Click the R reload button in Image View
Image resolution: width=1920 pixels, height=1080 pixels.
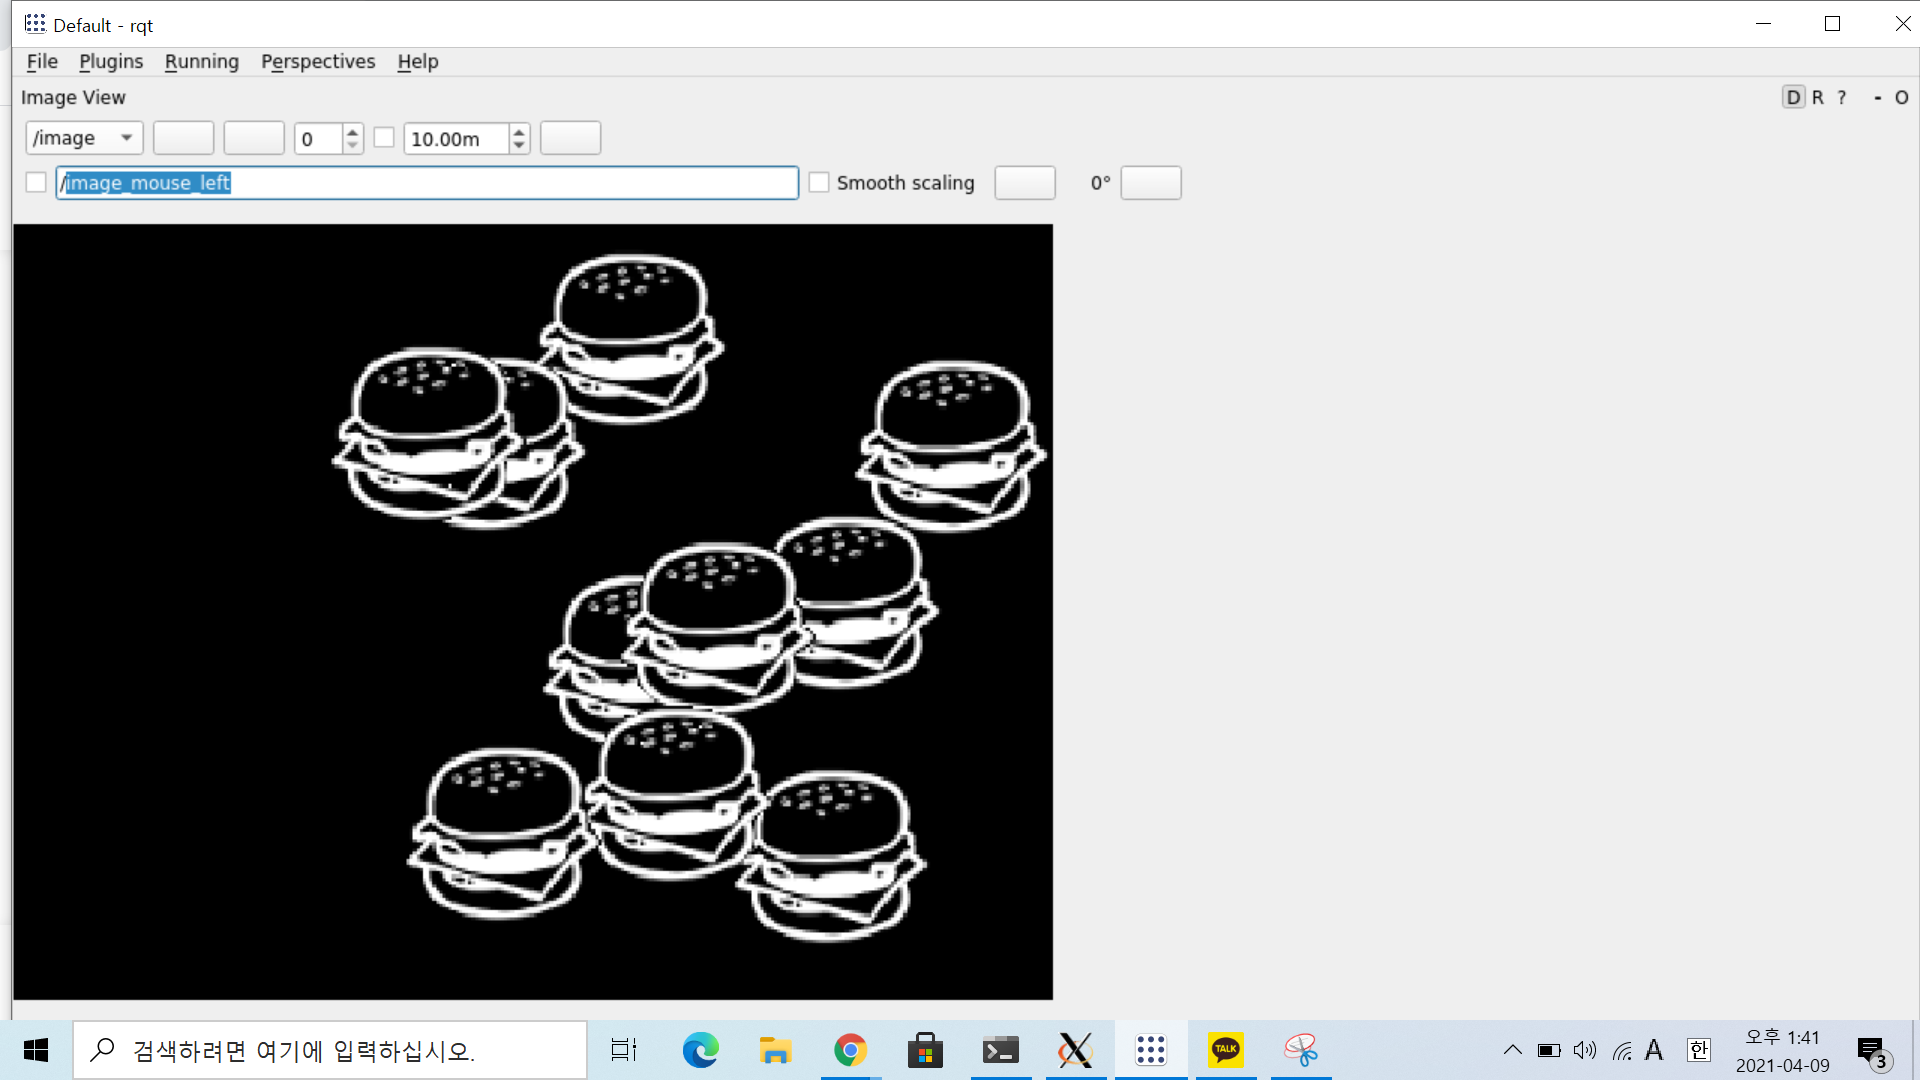pyautogui.click(x=1818, y=97)
